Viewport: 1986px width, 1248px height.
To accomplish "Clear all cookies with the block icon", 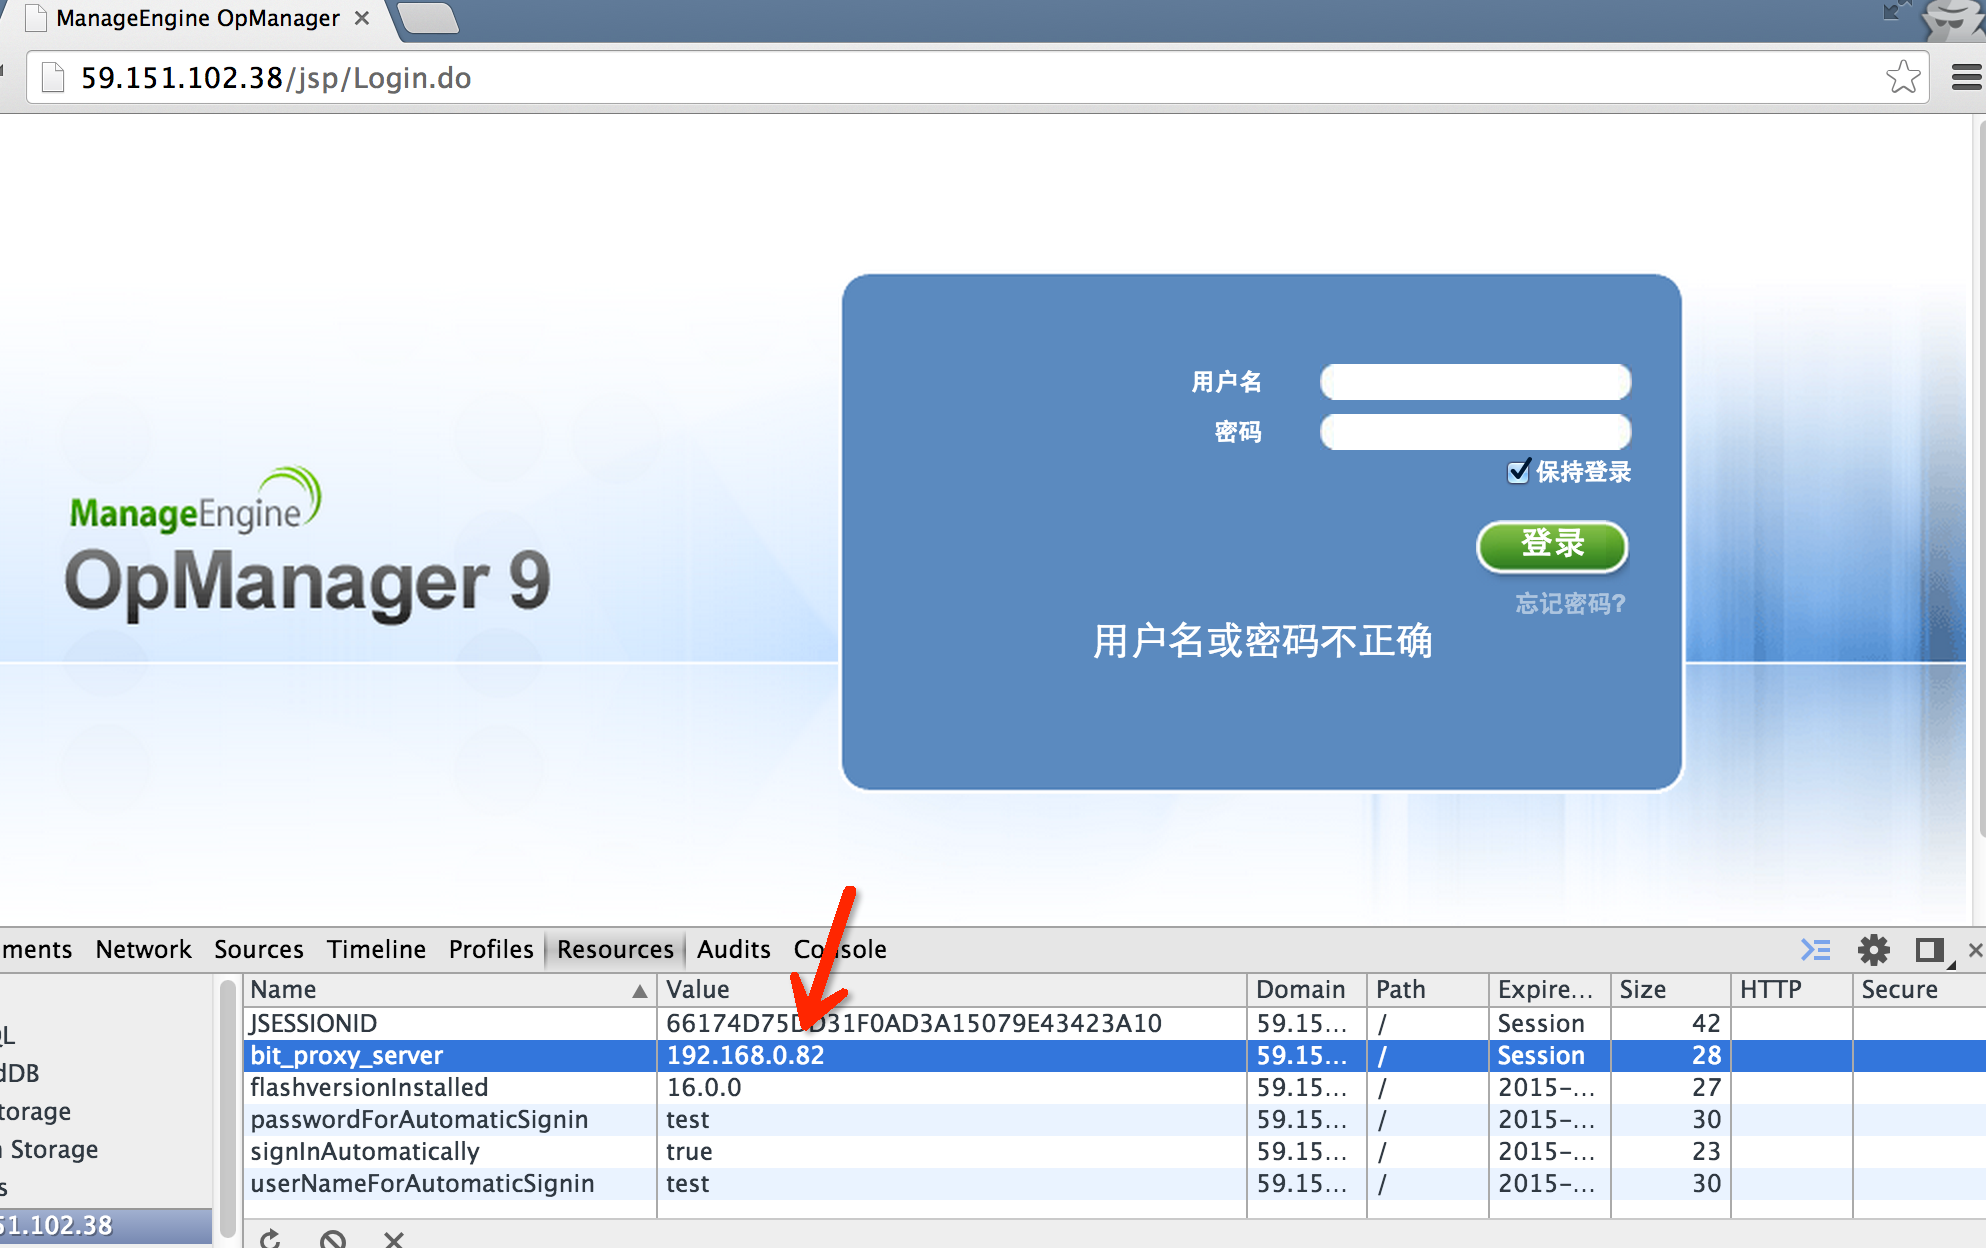I will click(x=333, y=1239).
